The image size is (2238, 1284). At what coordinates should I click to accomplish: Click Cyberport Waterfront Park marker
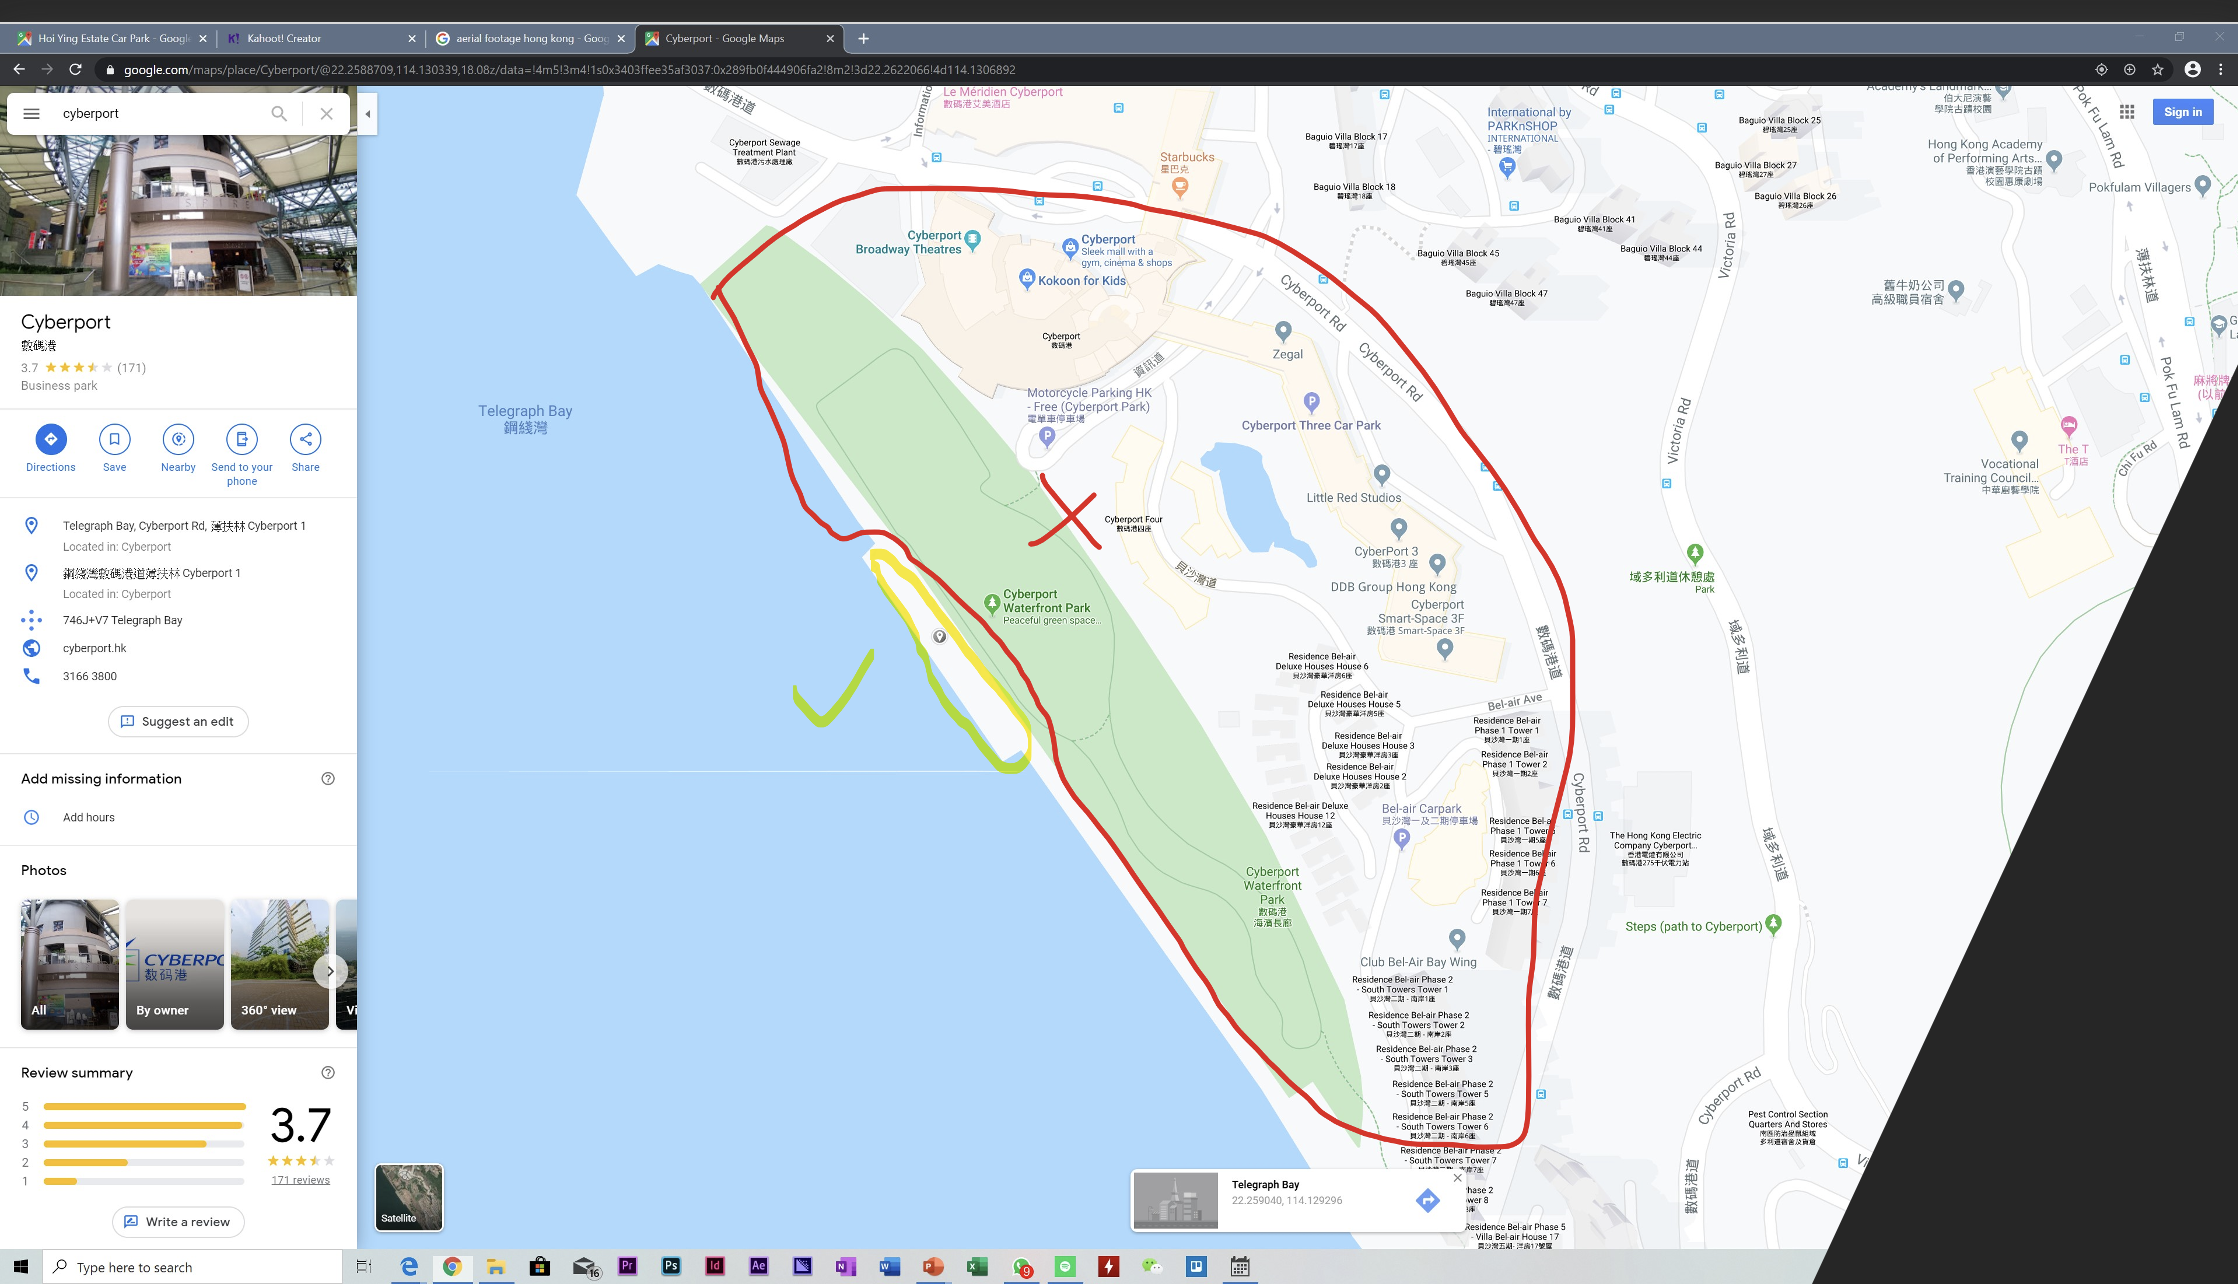tap(991, 603)
